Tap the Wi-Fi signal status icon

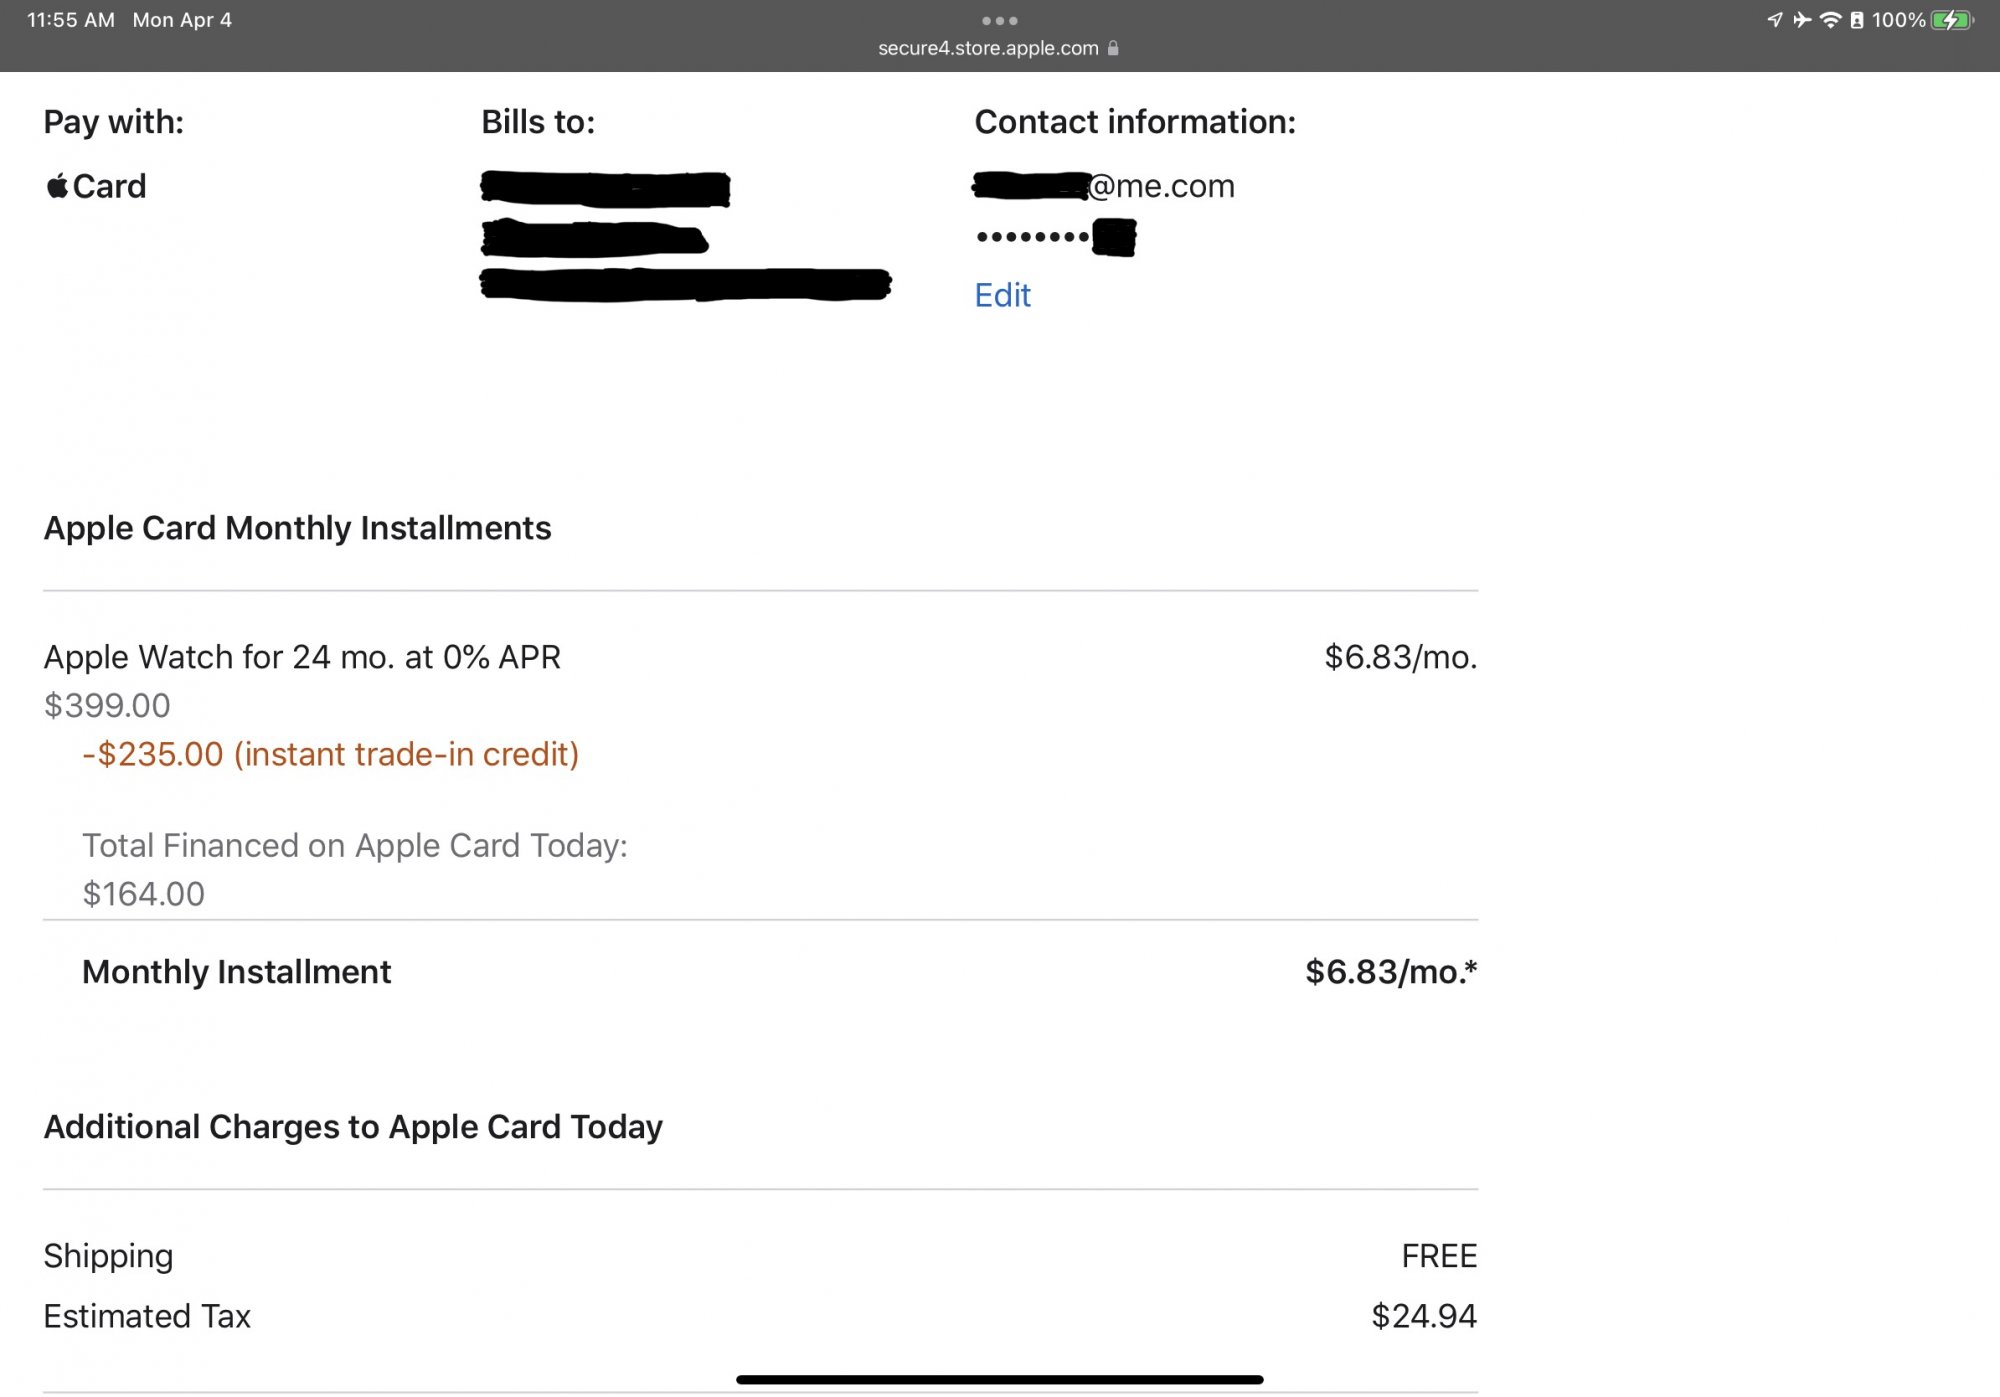coord(1830,20)
